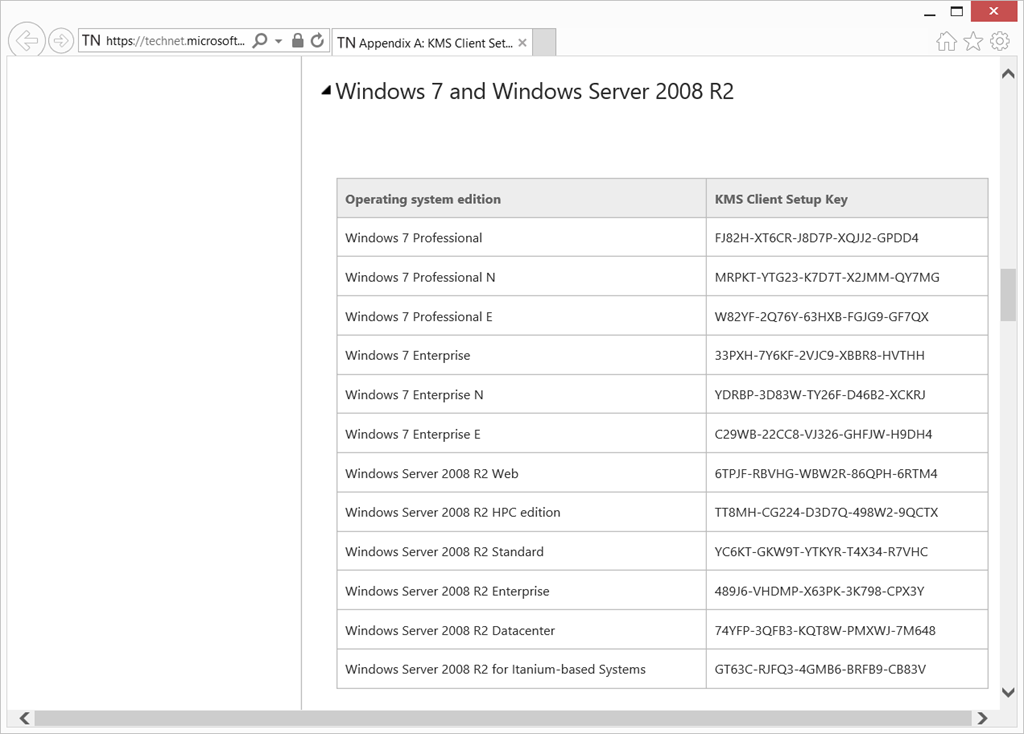1024x734 pixels.
Task: Click the vertical scrollbar down arrow
Action: click(x=1008, y=692)
